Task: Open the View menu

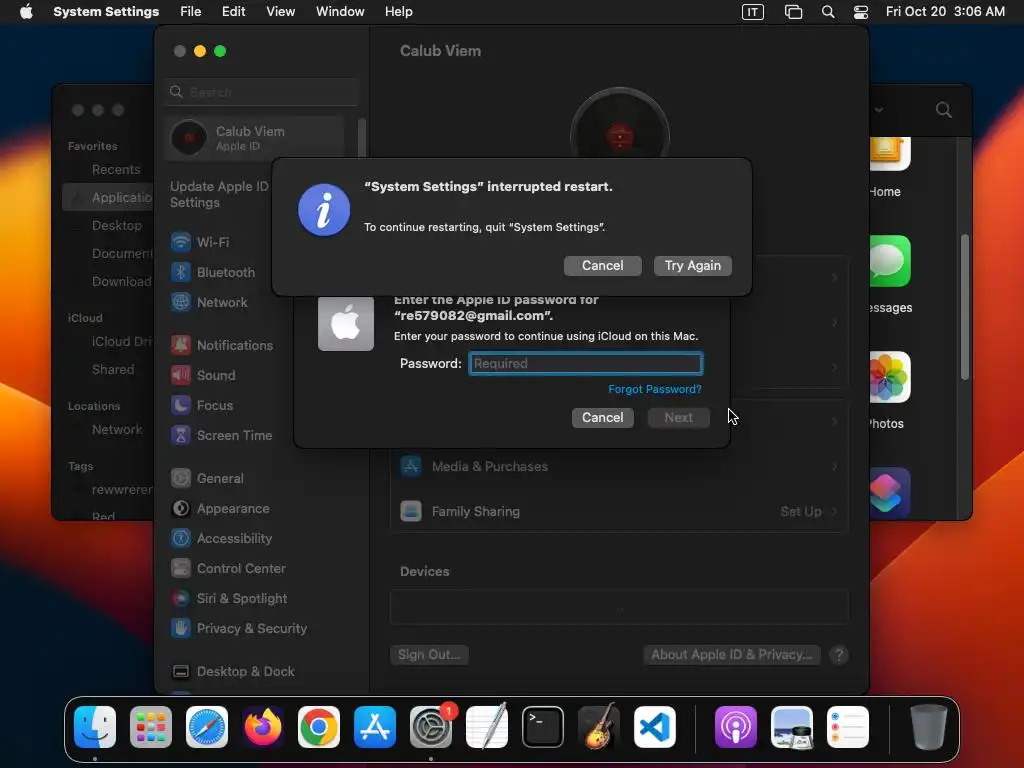Action: click(280, 12)
